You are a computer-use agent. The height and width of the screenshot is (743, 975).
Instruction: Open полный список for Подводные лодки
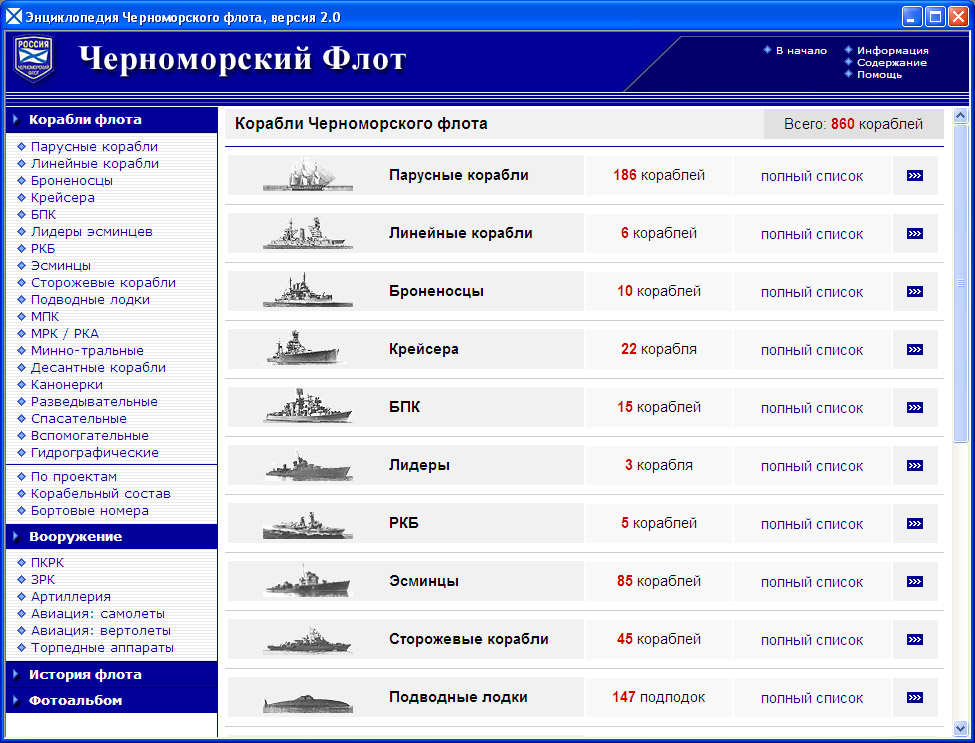(811, 699)
